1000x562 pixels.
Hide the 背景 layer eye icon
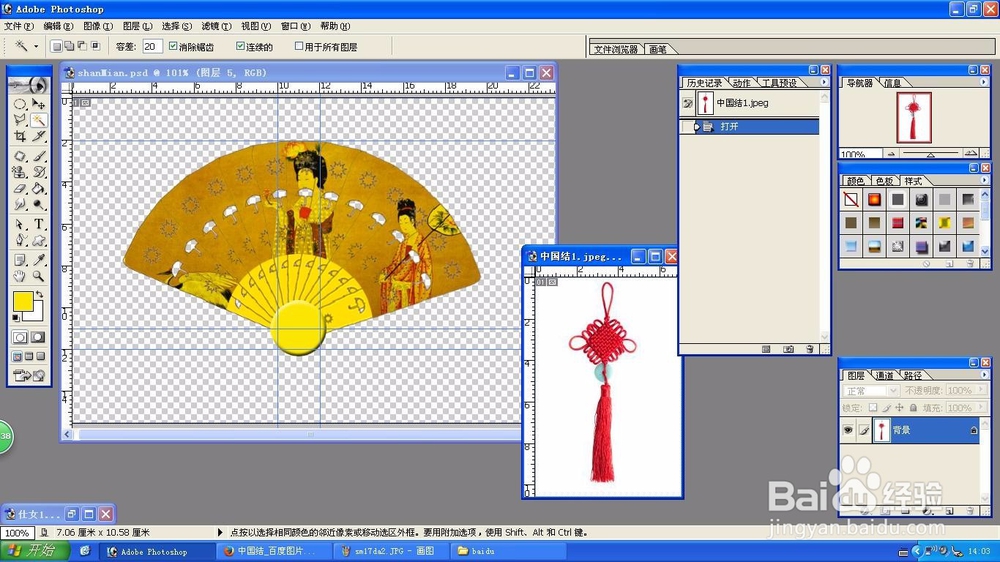(x=848, y=431)
